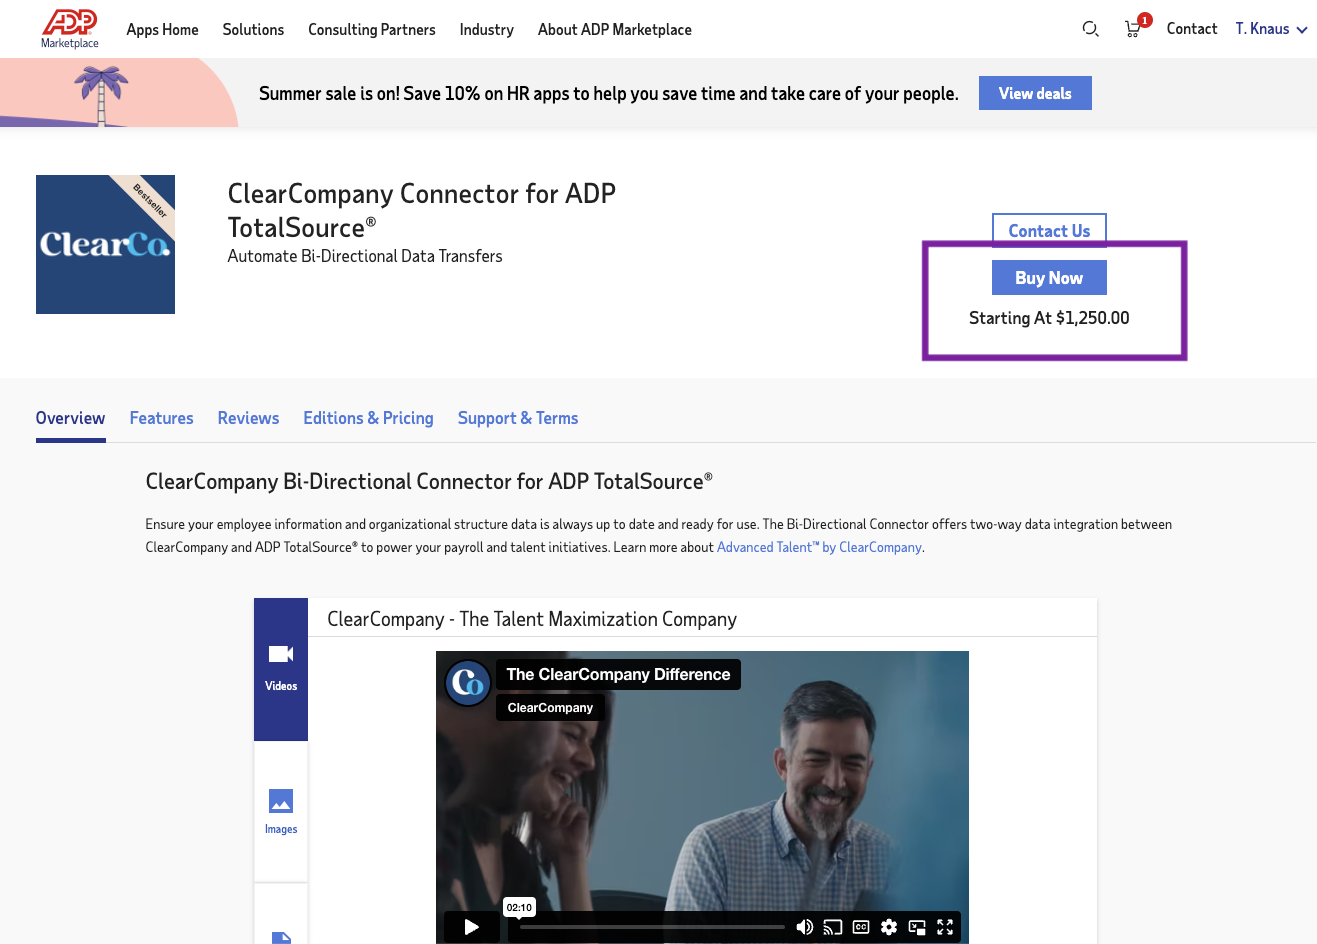1317x944 pixels.
Task: Click the ClearCompany channel avatar on video
Action: pos(468,683)
